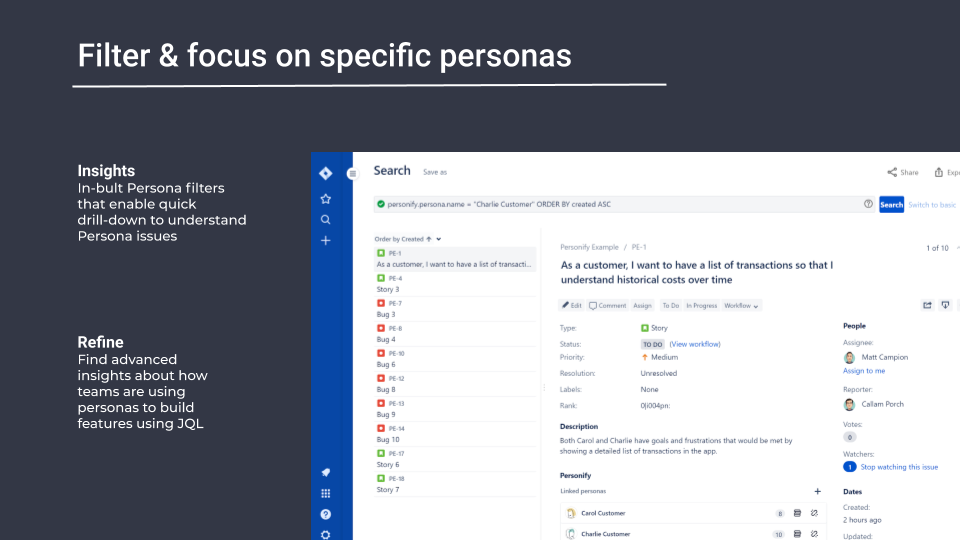The width and height of the screenshot is (960, 540).
Task: Select issue PE-1 in results list
Action: 456,258
